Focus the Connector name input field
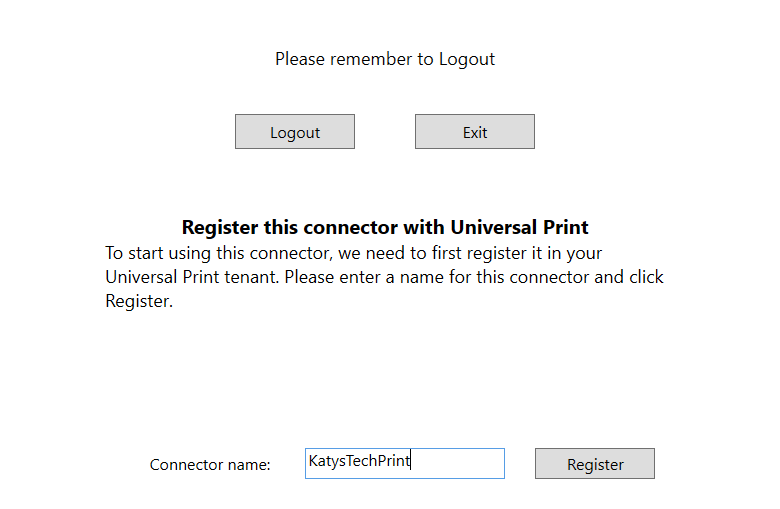The height and width of the screenshot is (509, 780). (x=404, y=463)
